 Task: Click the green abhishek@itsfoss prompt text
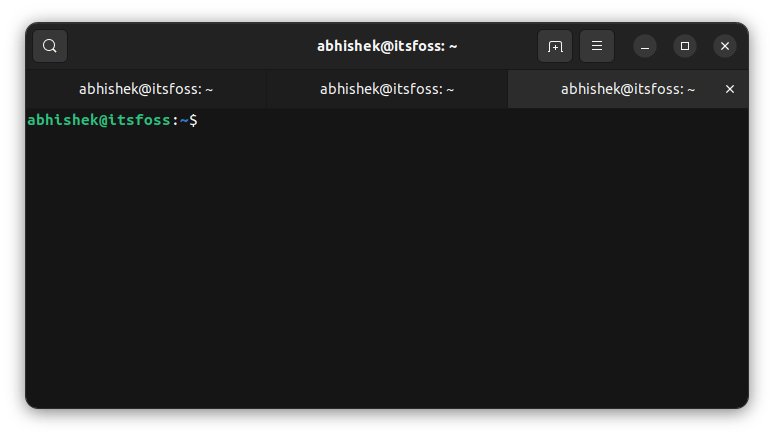coord(98,120)
